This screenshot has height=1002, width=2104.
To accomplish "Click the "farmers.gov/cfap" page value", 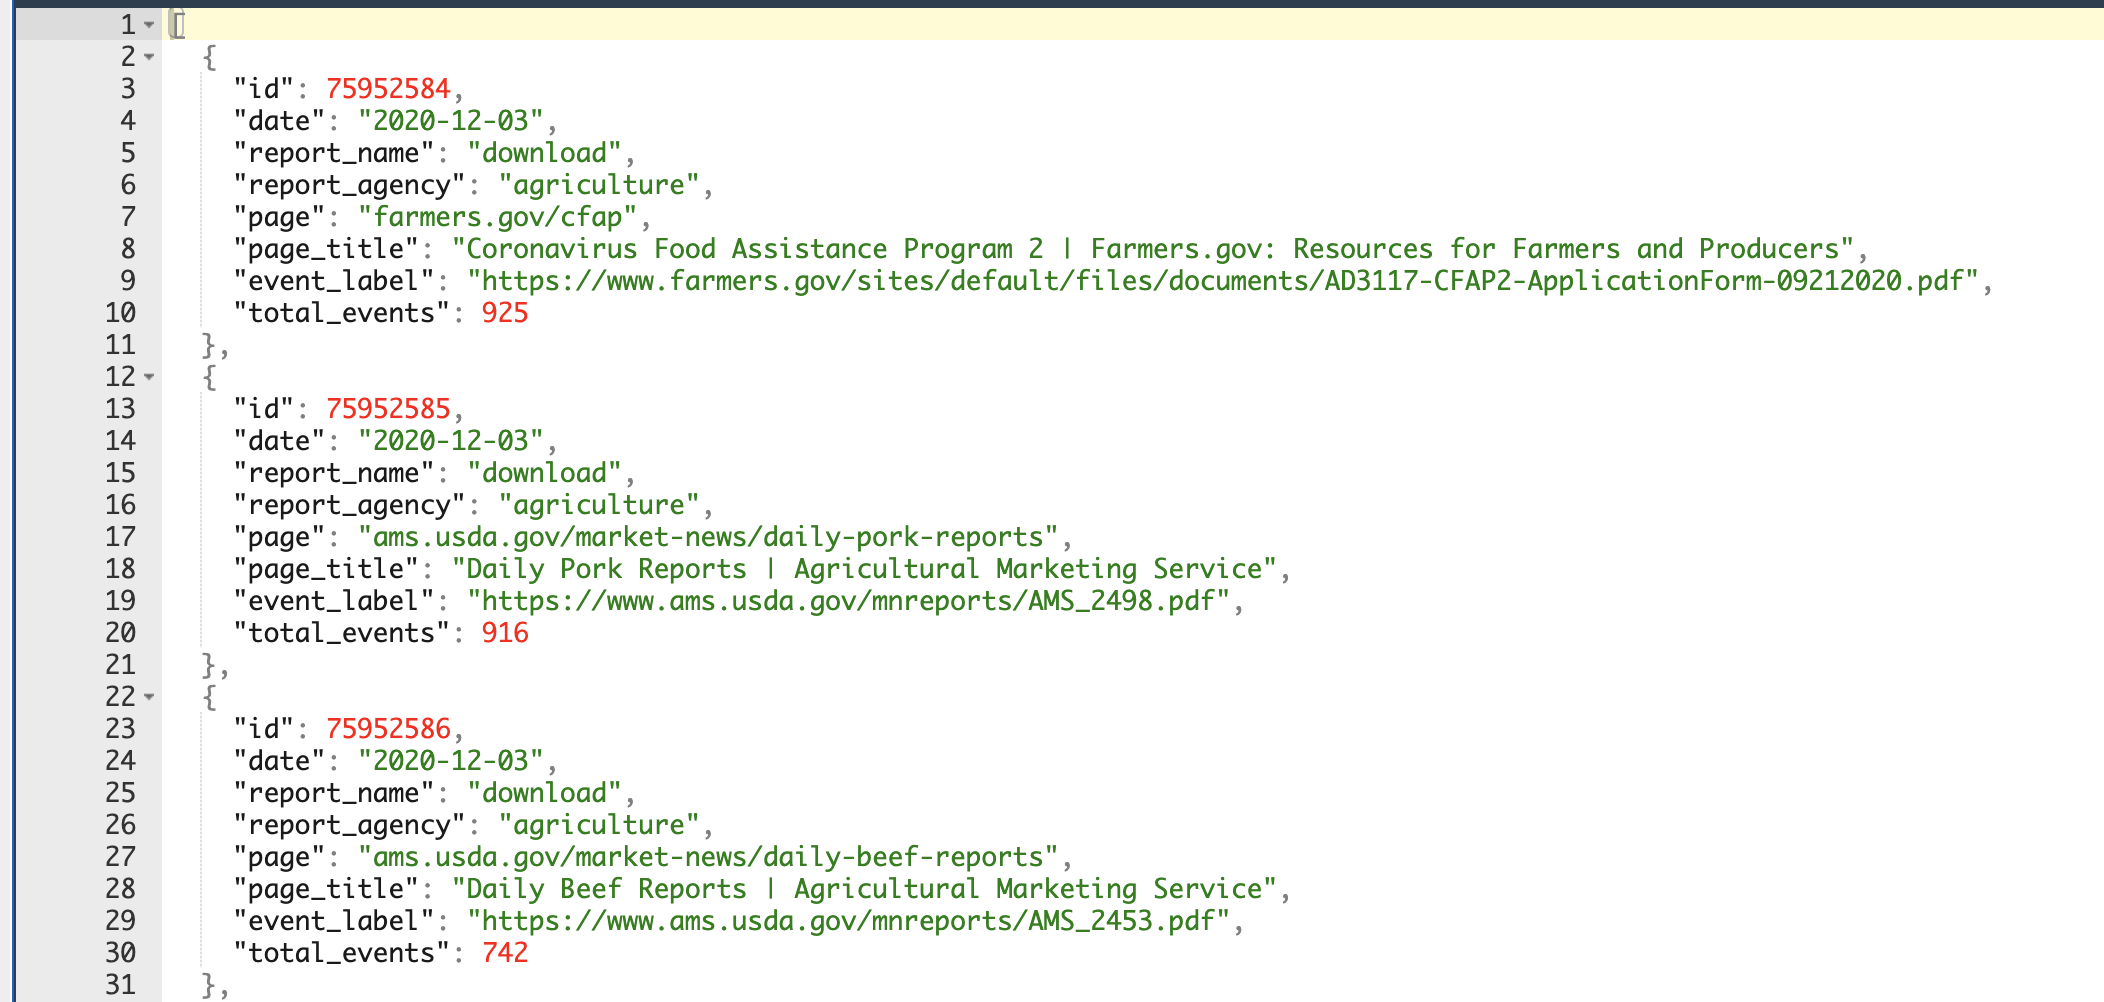I will [497, 217].
